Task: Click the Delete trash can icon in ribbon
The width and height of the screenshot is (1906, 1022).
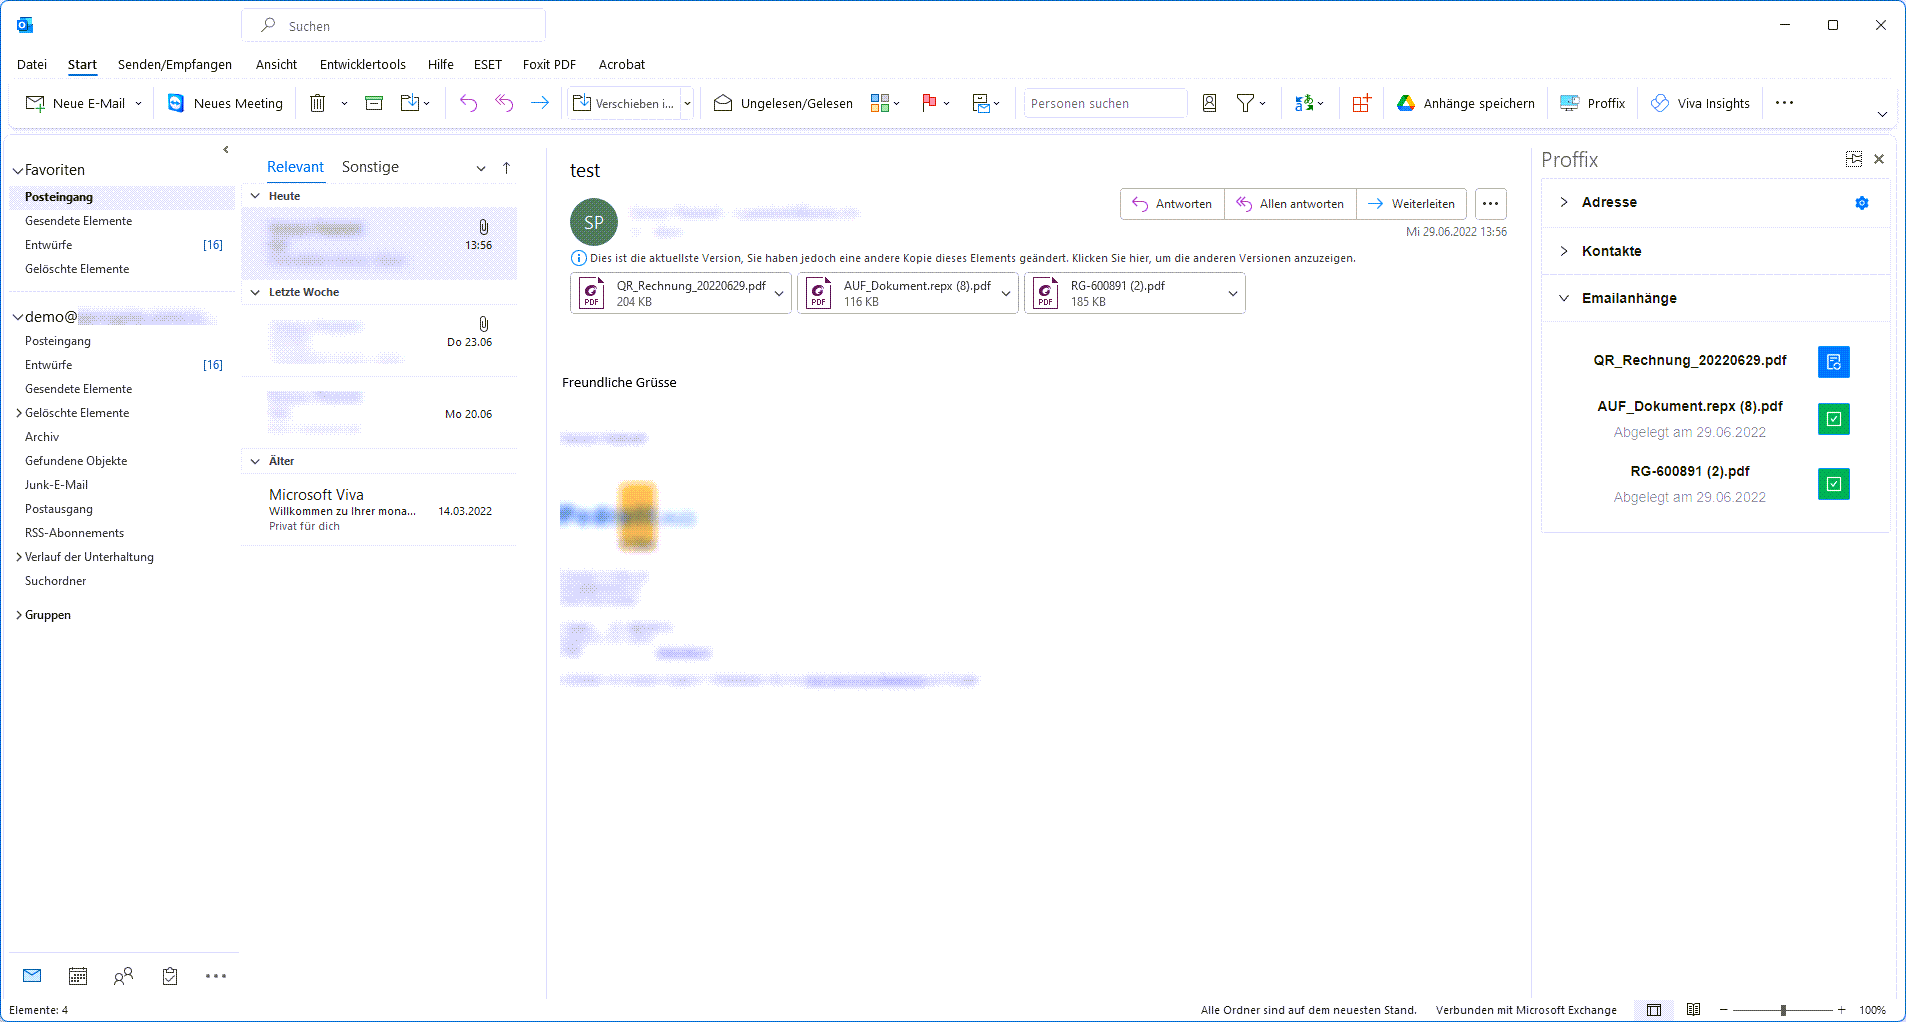Action: 317,103
